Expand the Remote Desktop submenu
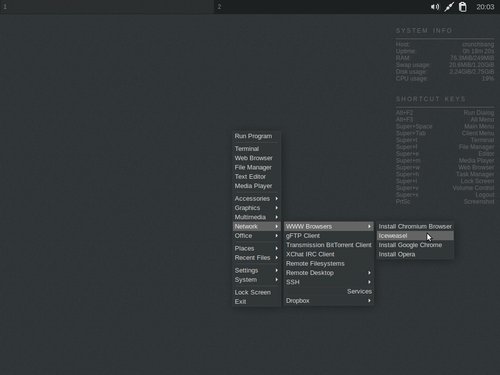 329,273
